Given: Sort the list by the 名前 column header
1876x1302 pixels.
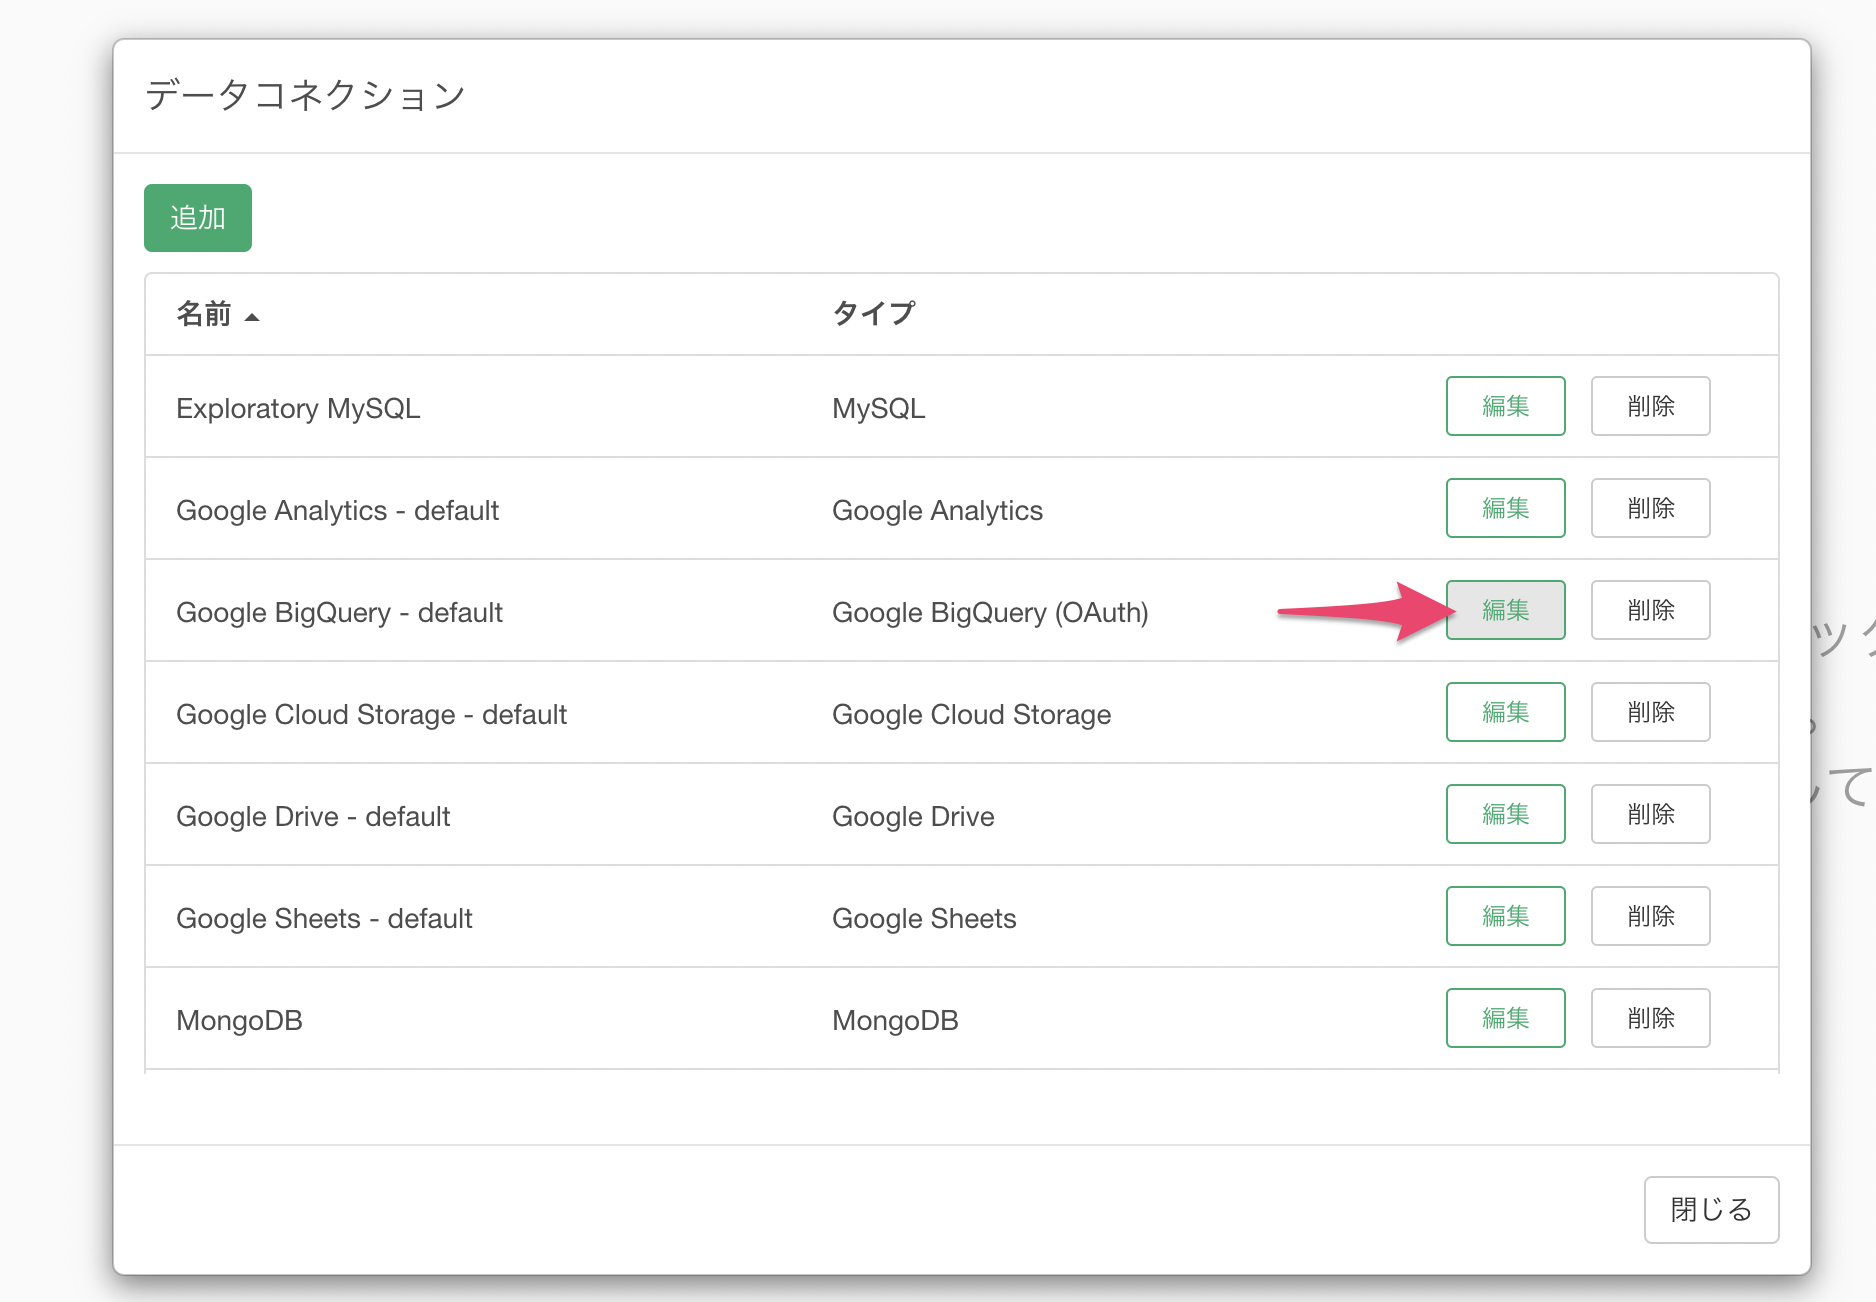Looking at the screenshot, I should [x=217, y=314].
